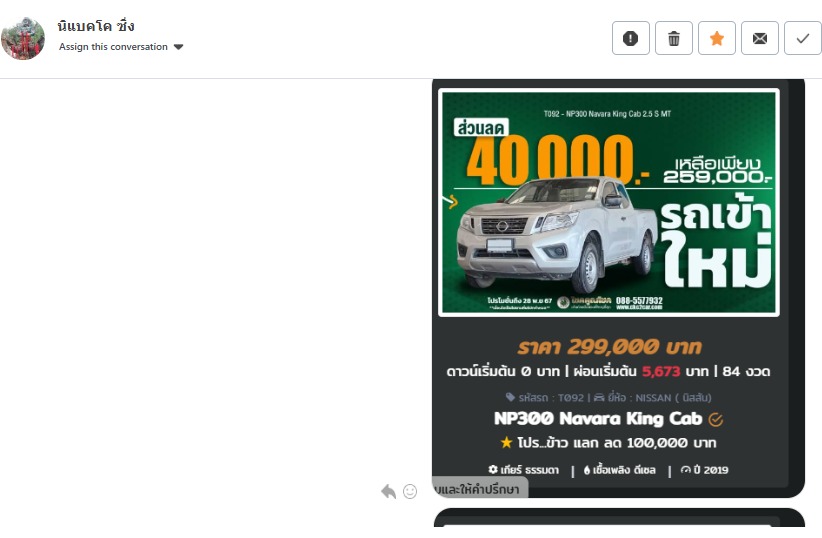This screenshot has width=822, height=538.
Task: Reply to the message with the arrow icon
Action: [388, 491]
